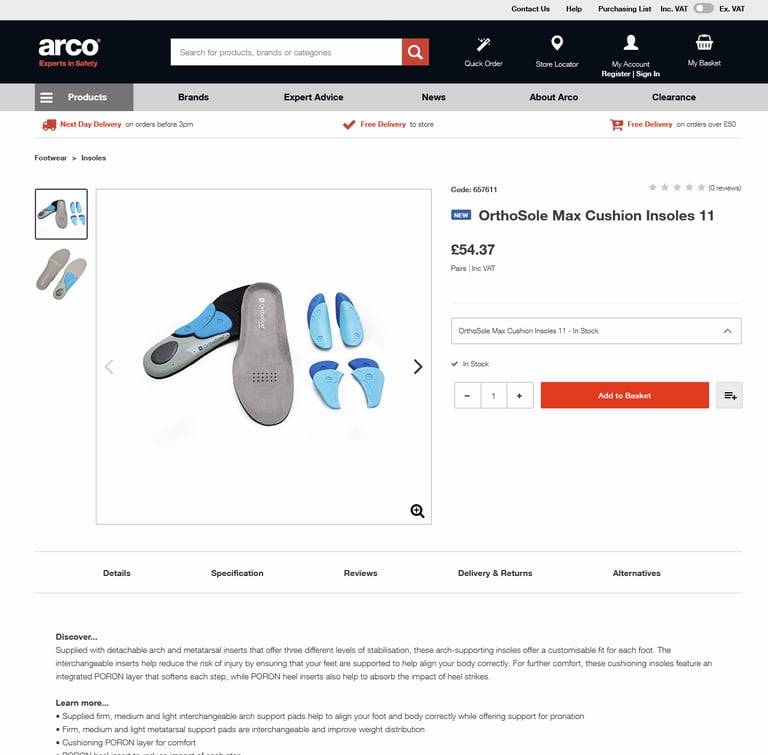768x755 pixels.
Task: Click the image zoom magnifier icon
Action: 417,511
